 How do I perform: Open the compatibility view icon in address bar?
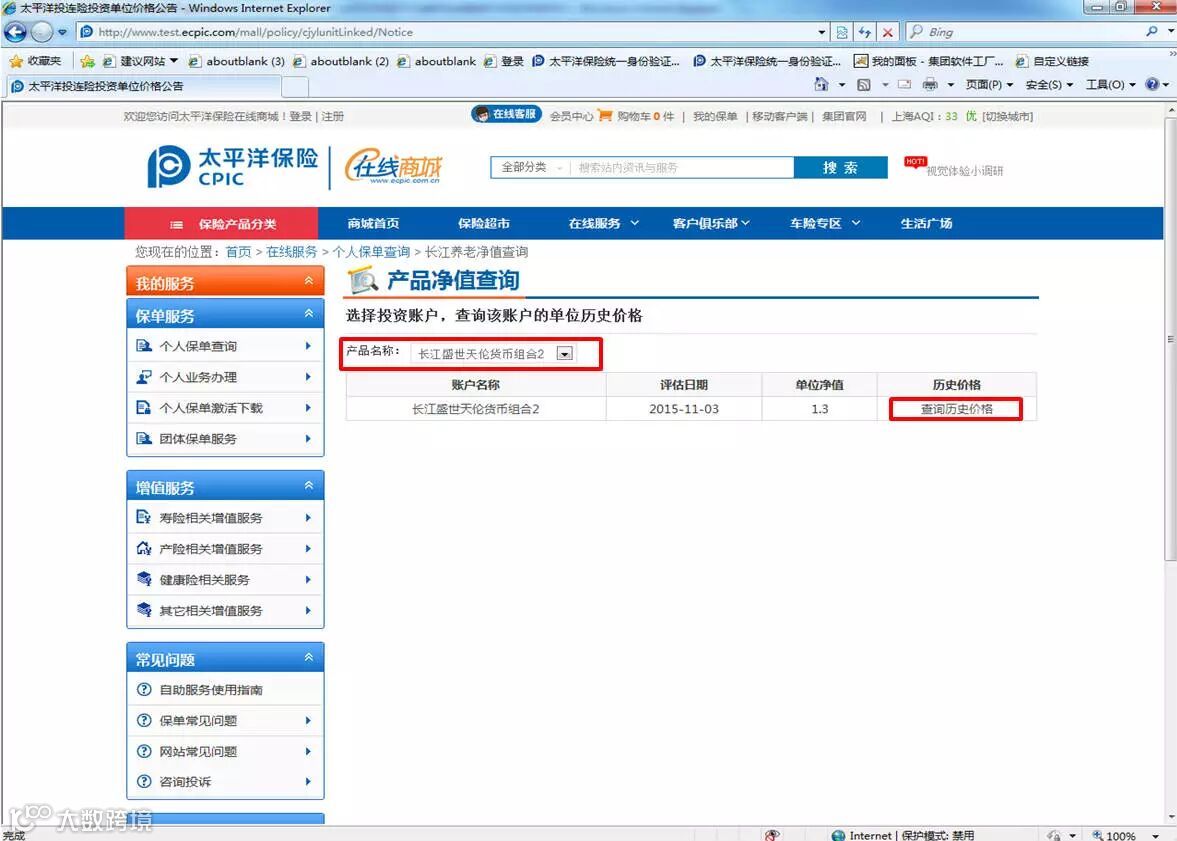[842, 32]
